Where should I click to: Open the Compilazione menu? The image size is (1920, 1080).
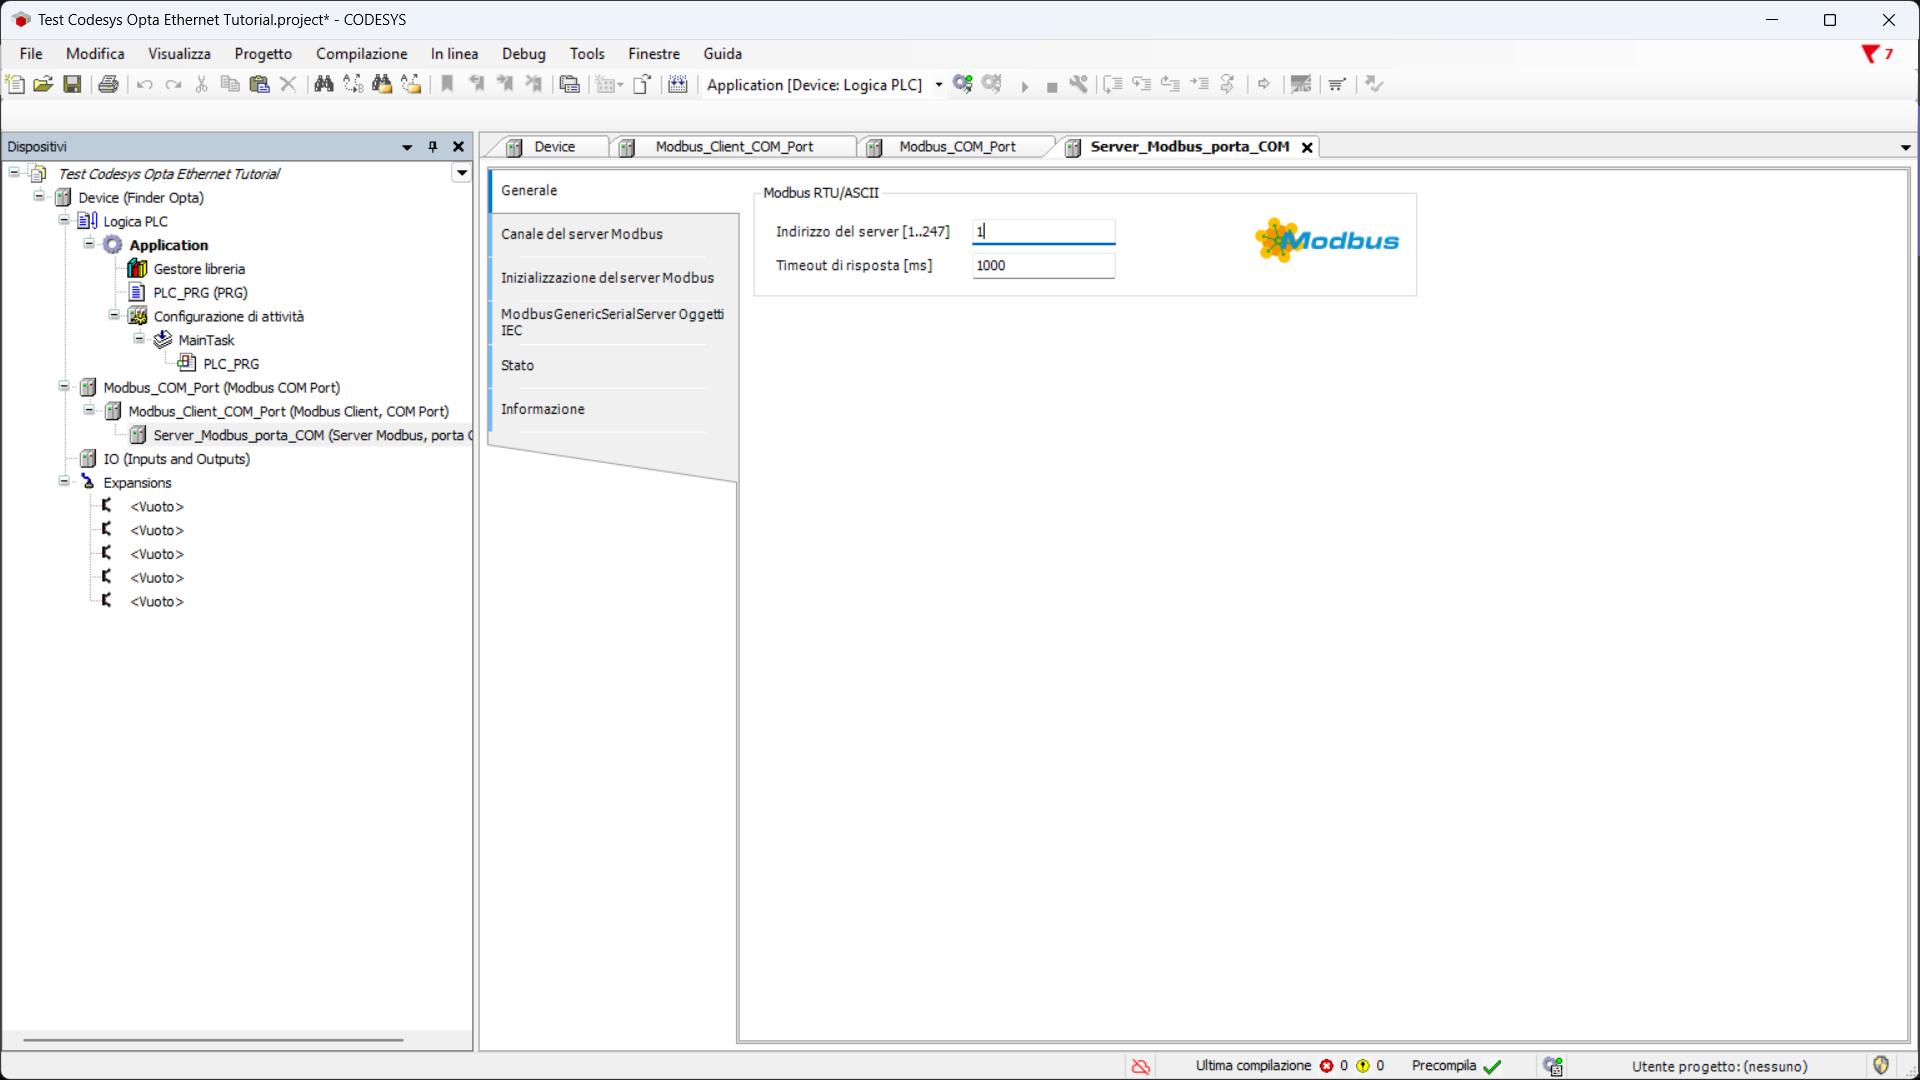(x=361, y=54)
